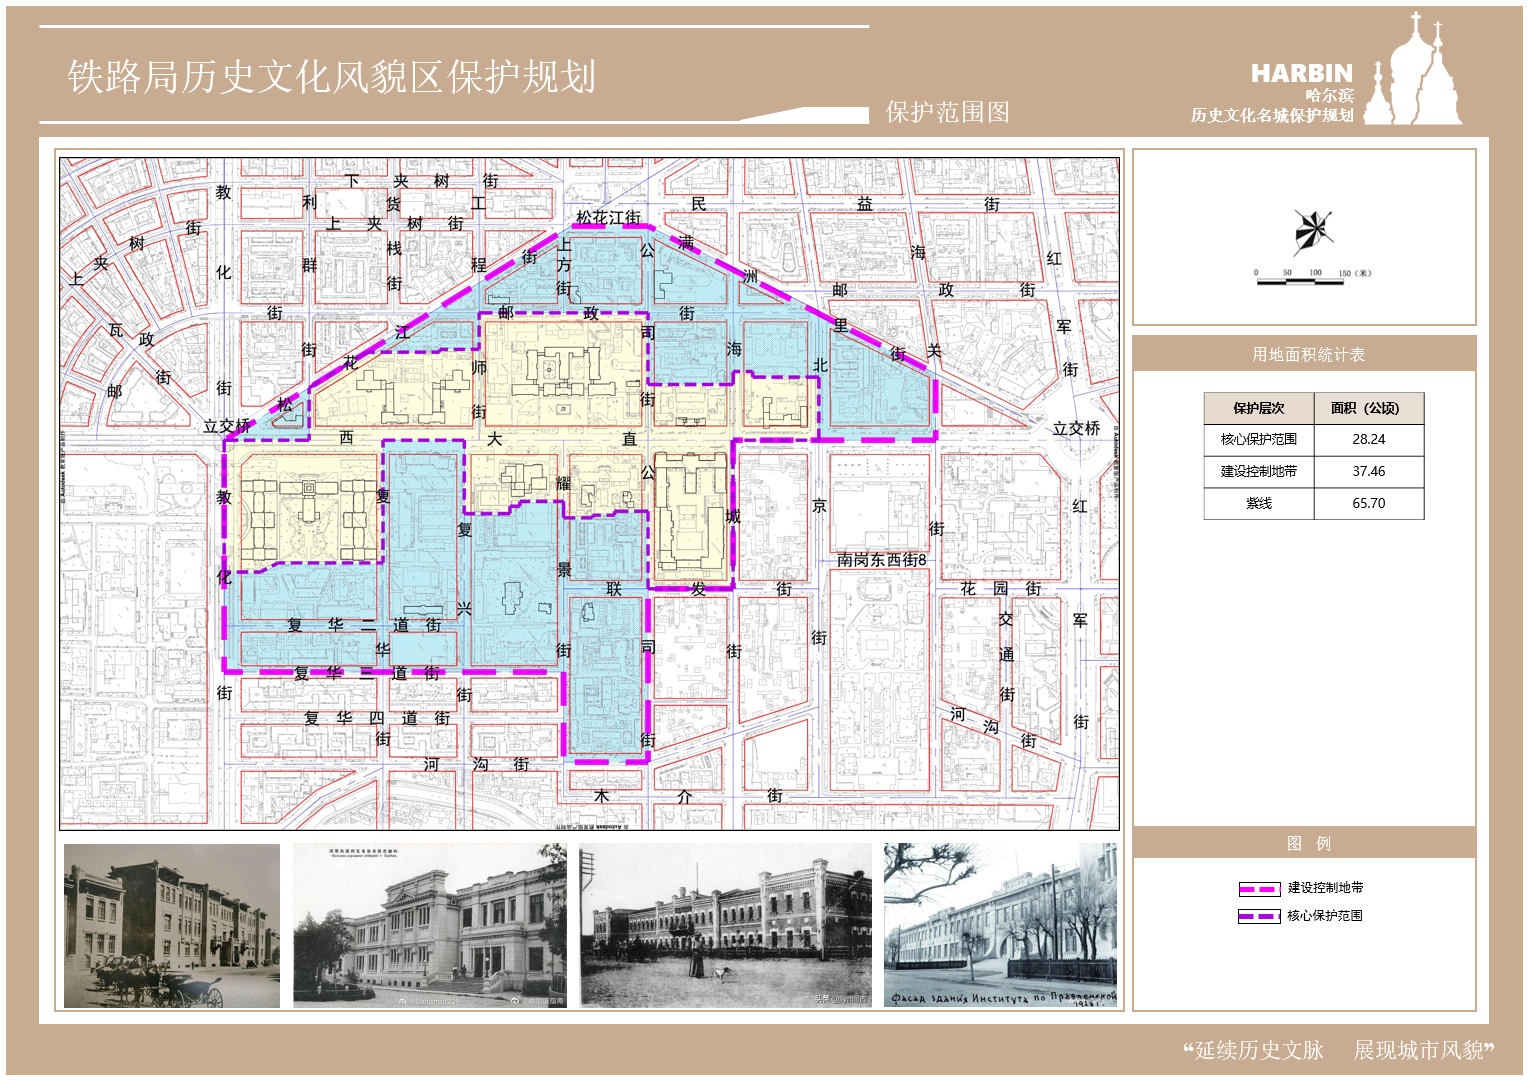Image resolution: width=1528 pixels, height=1080 pixels.
Task: Select the 保护层次 table header cell
Action: click(1258, 408)
